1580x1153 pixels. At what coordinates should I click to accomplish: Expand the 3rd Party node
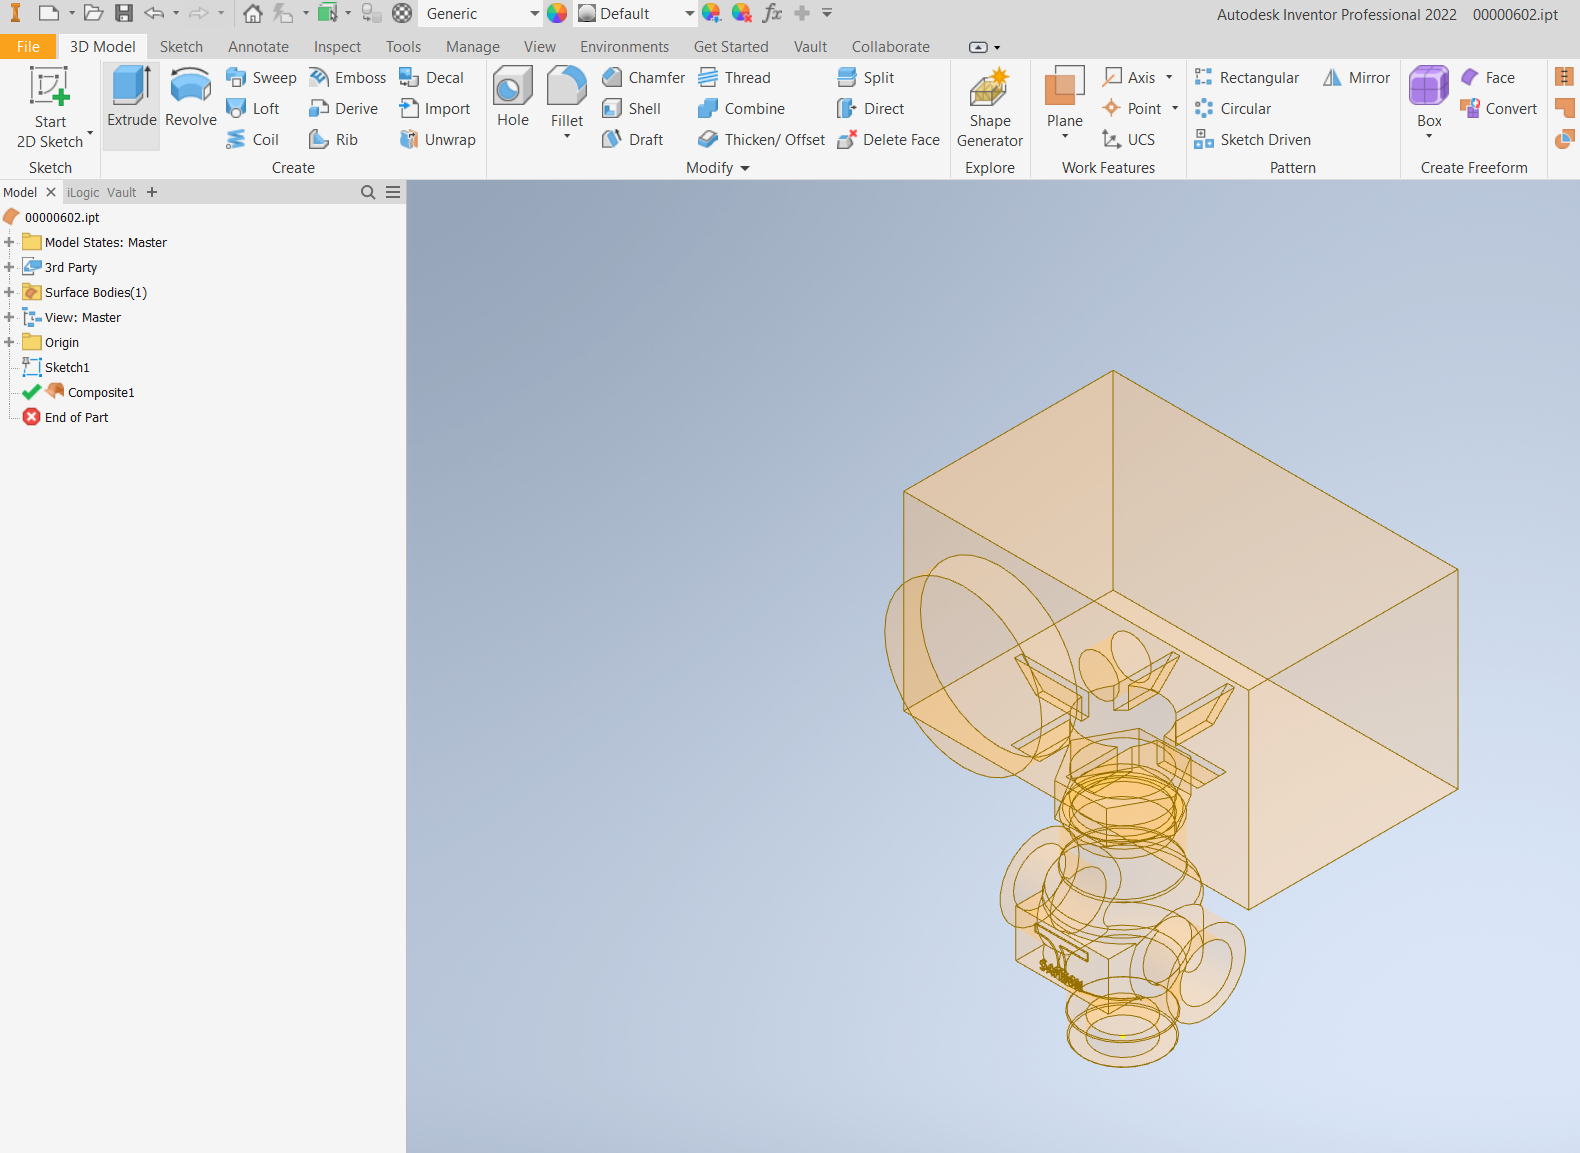9,267
